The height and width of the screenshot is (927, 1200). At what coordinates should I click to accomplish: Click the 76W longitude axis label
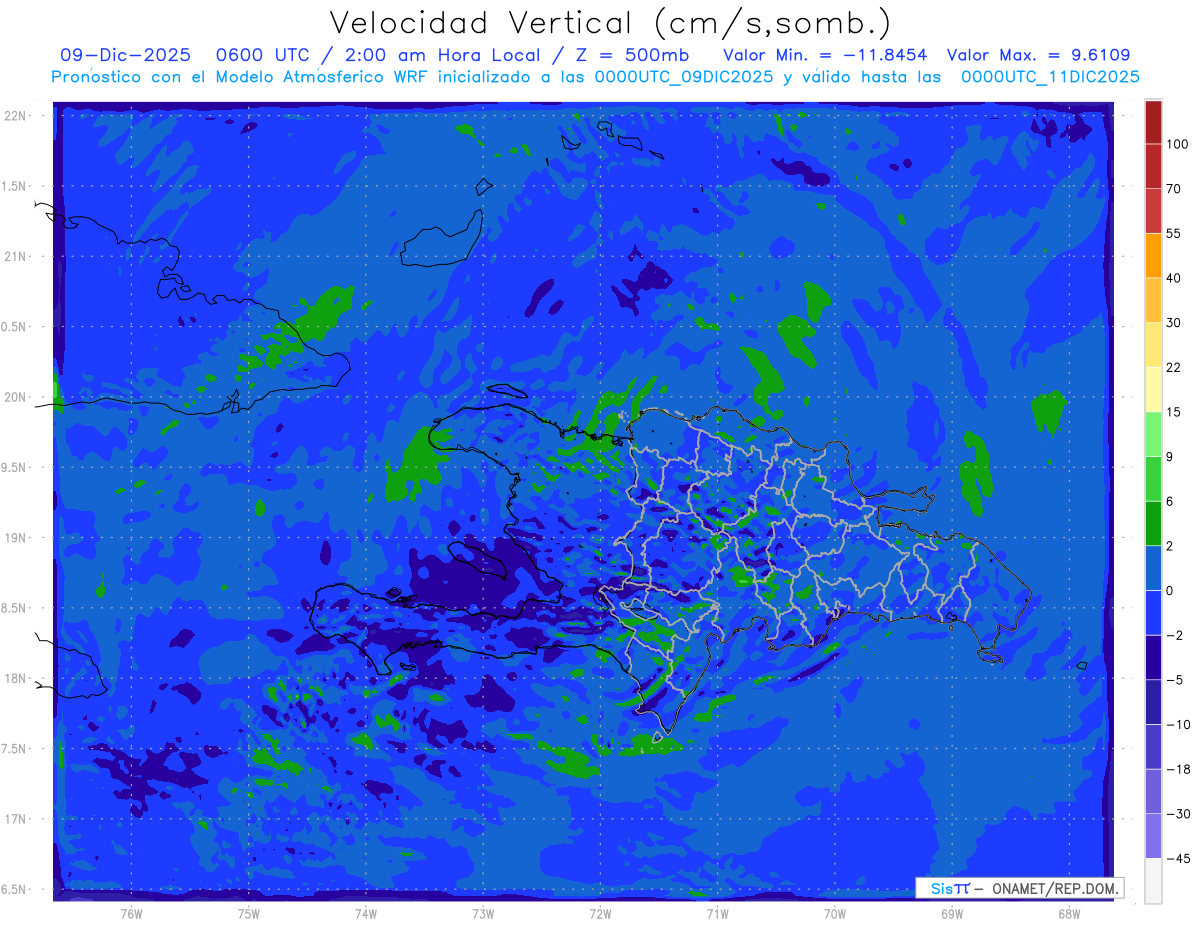click(131, 913)
